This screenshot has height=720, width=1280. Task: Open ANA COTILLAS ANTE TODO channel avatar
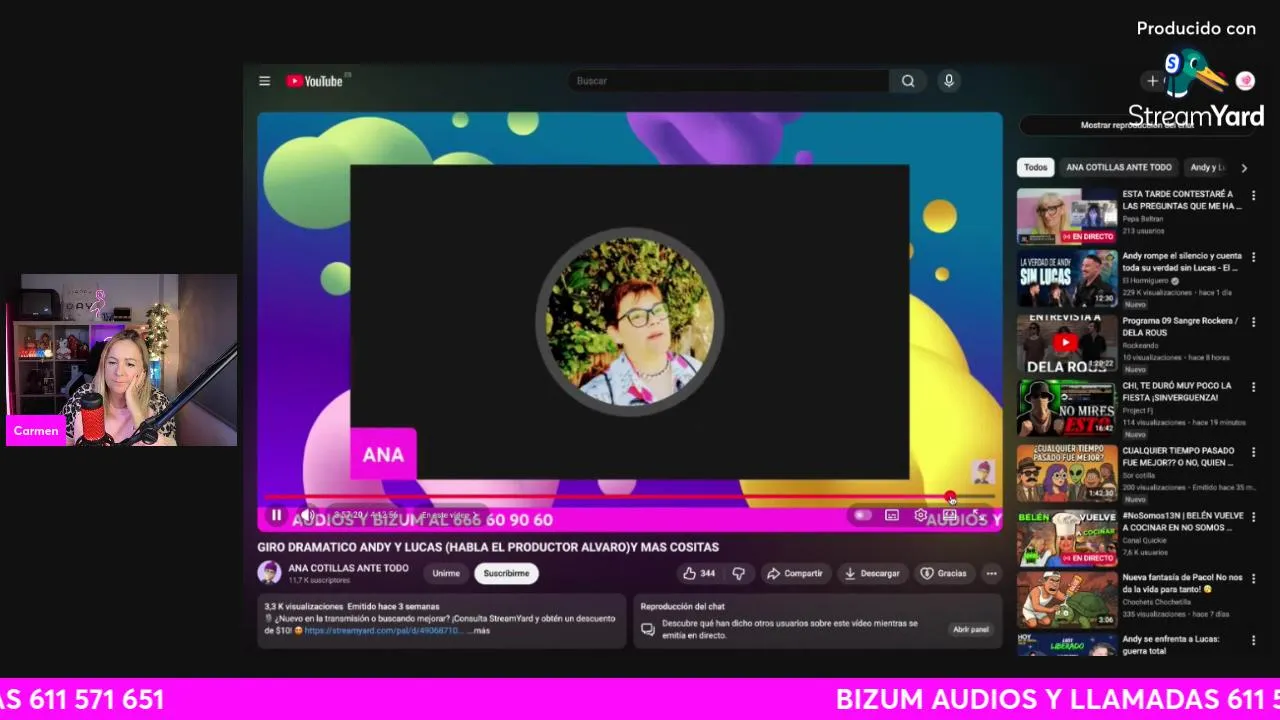pos(269,572)
